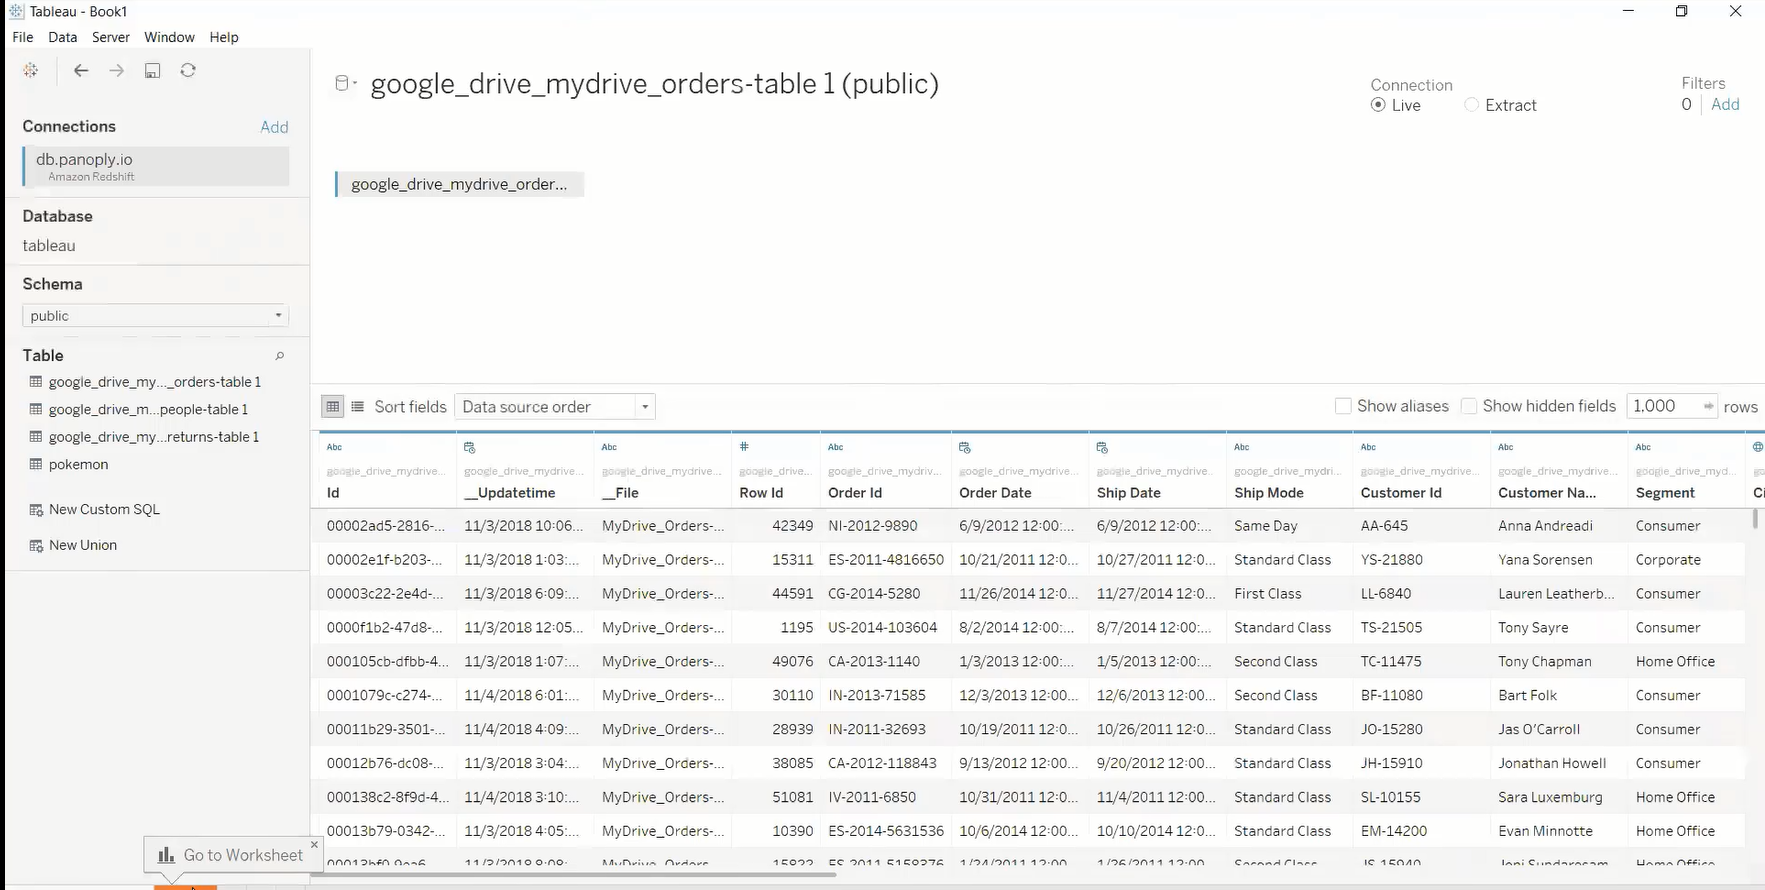This screenshot has width=1765, height=890.
Task: Switch to the data grid preview view
Action: tap(333, 407)
